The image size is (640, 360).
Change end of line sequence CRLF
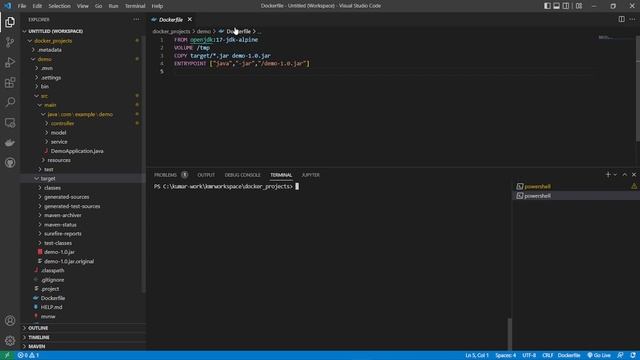547,355
